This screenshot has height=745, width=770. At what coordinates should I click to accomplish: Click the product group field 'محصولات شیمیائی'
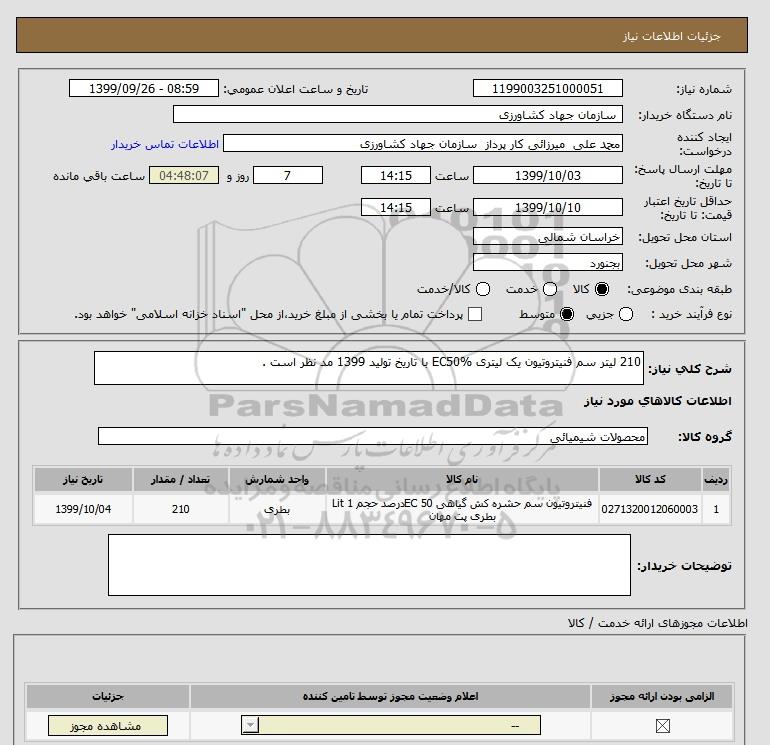pyautogui.click(x=373, y=436)
